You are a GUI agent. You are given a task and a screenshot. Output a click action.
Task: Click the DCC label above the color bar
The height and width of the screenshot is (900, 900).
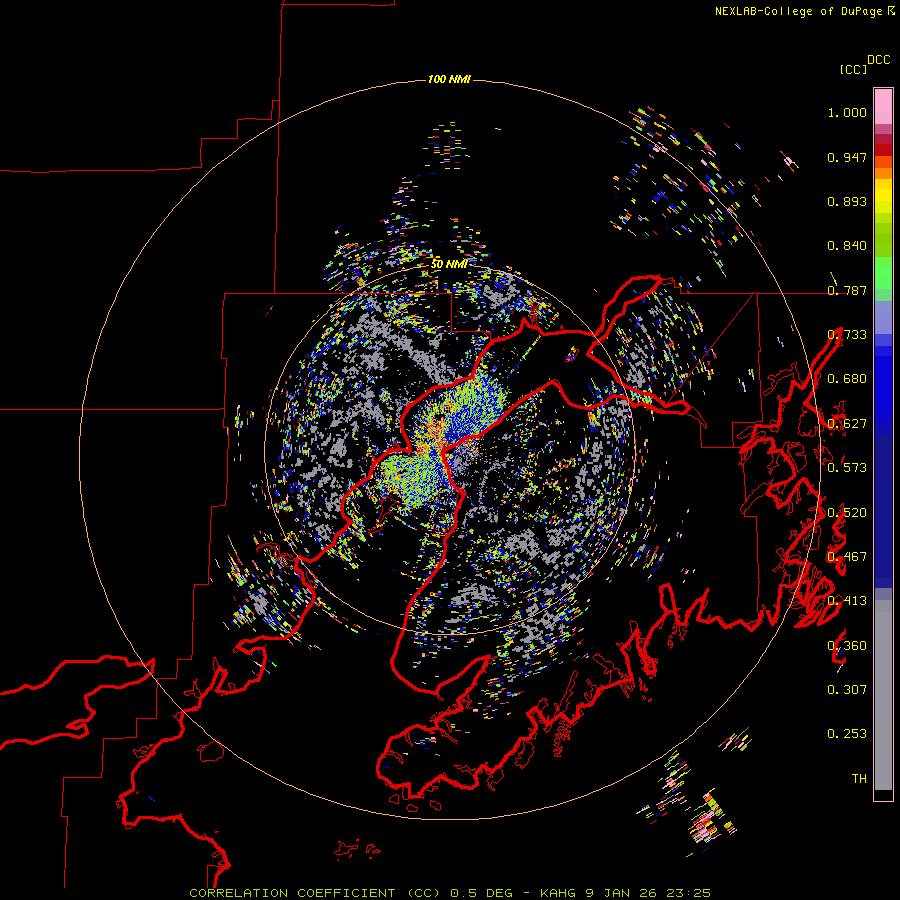click(878, 60)
